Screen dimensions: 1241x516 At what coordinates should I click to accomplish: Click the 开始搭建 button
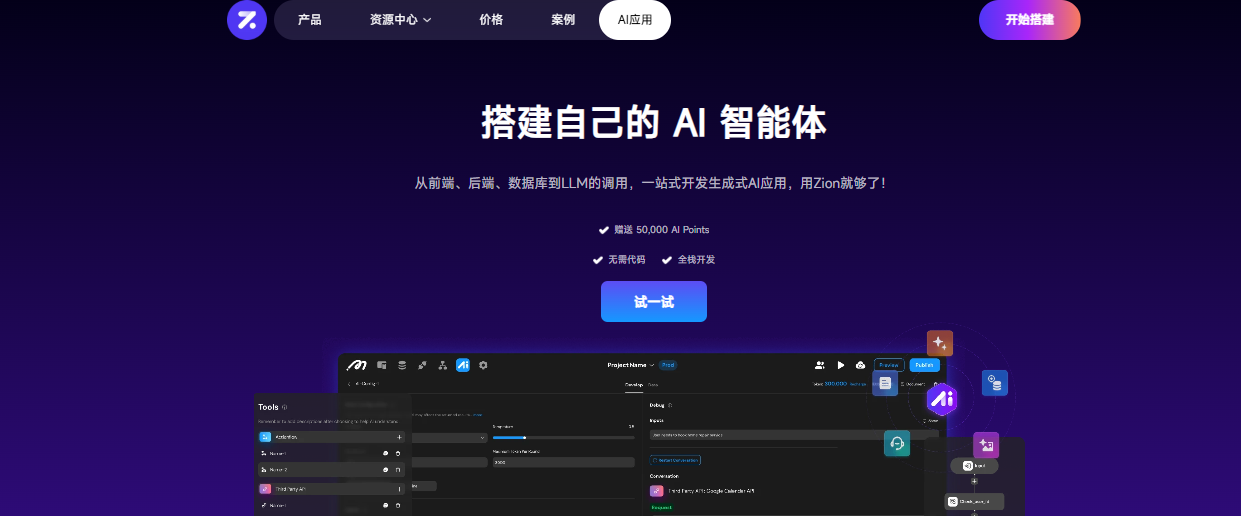(1030, 20)
